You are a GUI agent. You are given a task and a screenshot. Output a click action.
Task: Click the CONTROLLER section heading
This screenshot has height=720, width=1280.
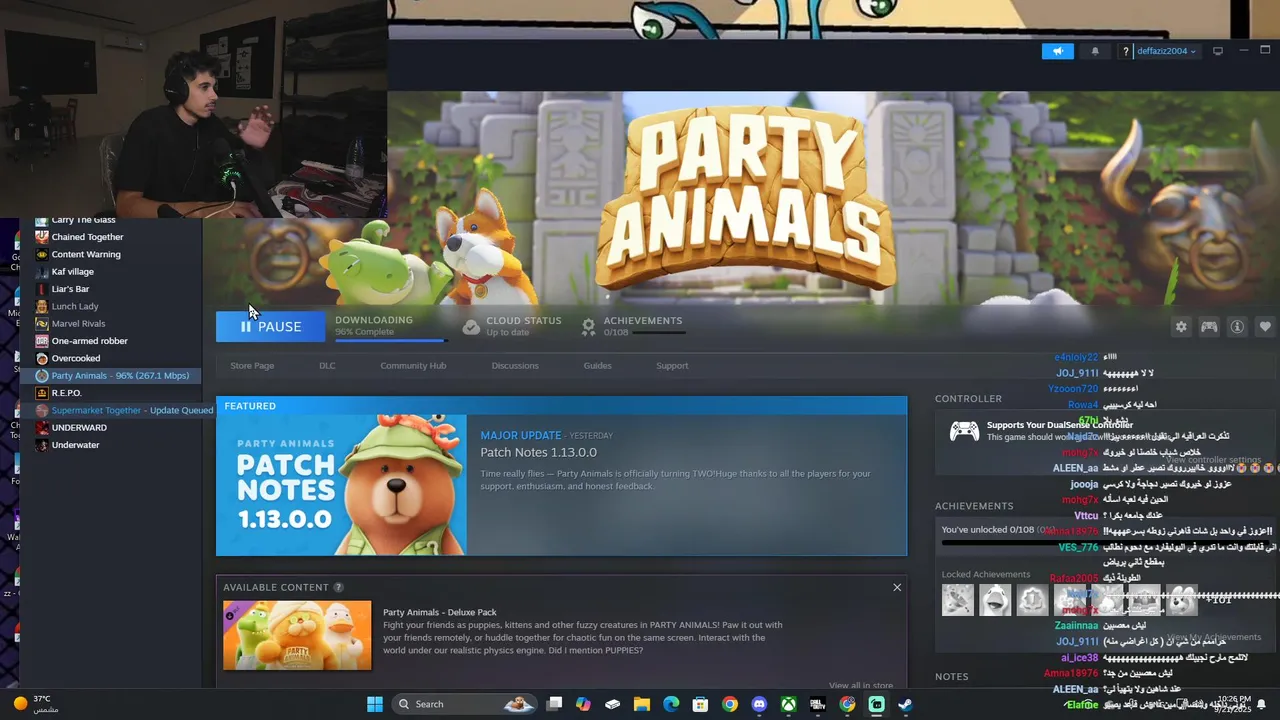coord(968,399)
